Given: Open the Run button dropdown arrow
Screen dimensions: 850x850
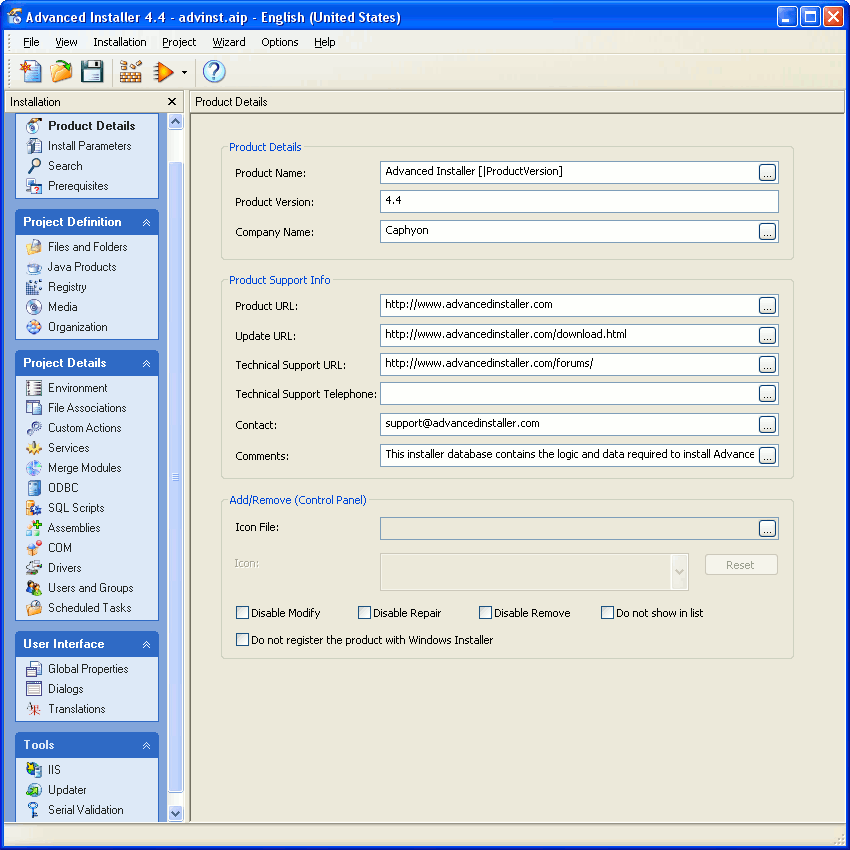Looking at the screenshot, I should [x=184, y=72].
